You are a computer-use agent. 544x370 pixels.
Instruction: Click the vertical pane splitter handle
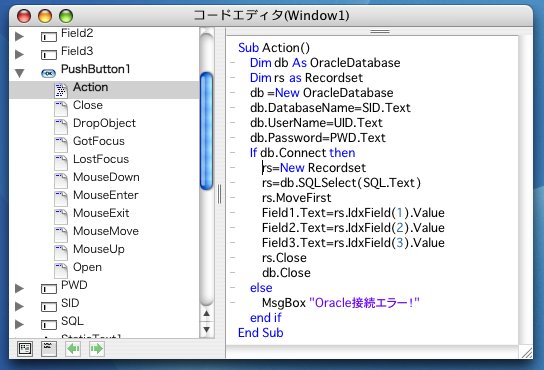[x=220, y=194]
